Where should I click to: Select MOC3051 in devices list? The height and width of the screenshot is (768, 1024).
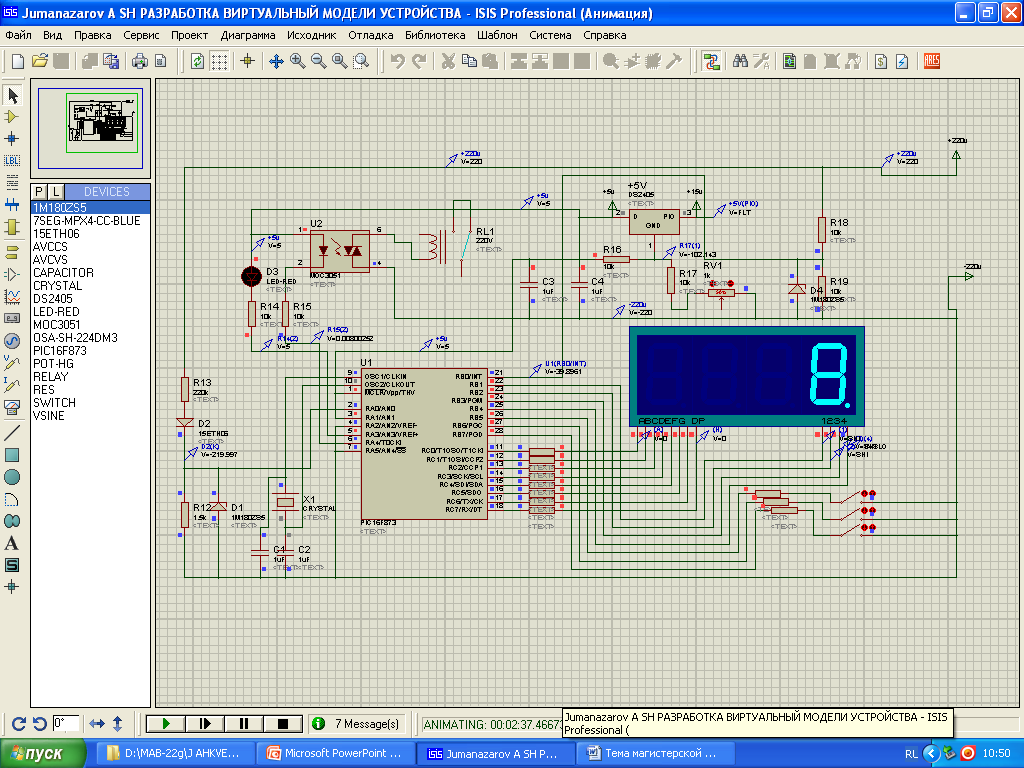57,325
